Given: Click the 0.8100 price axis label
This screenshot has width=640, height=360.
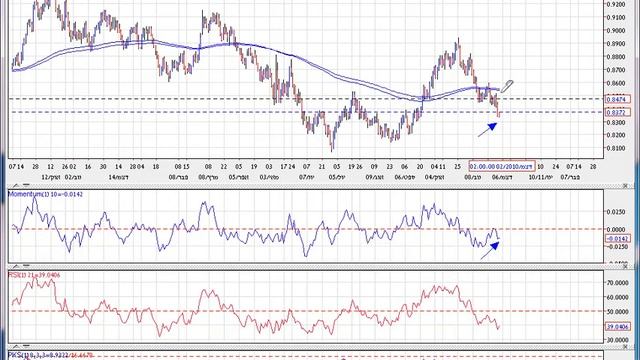Looking at the screenshot, I should [616, 148].
